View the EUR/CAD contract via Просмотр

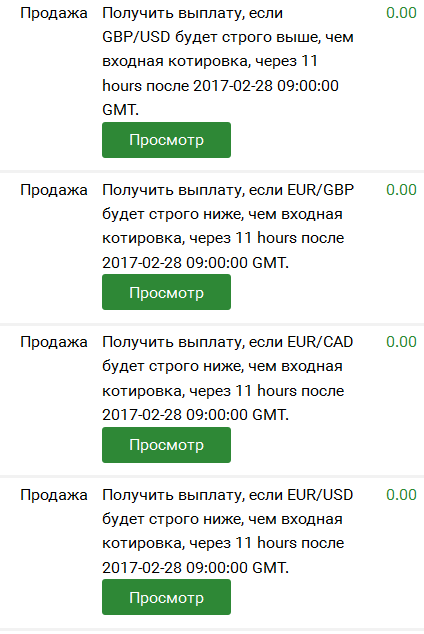click(166, 445)
